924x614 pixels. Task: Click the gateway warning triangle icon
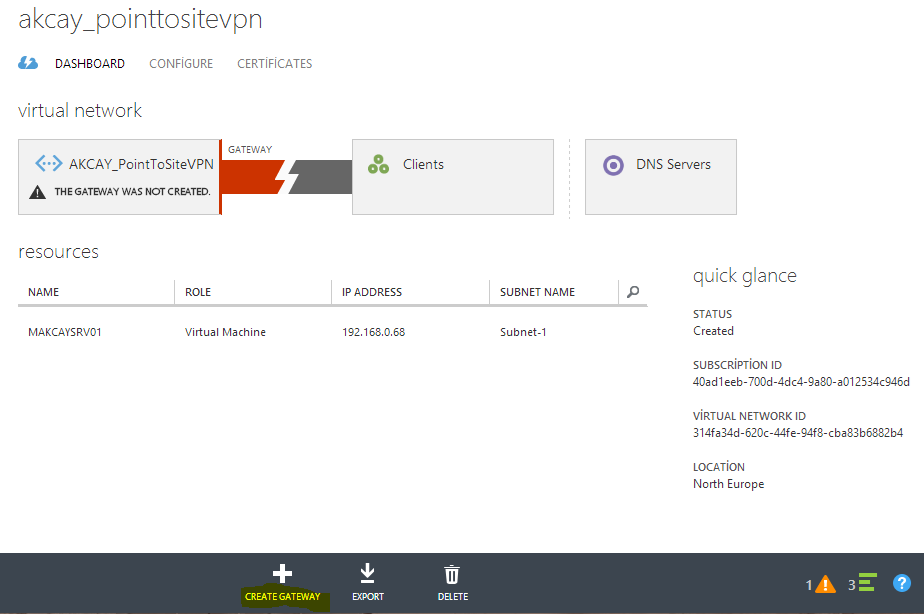tap(38, 192)
